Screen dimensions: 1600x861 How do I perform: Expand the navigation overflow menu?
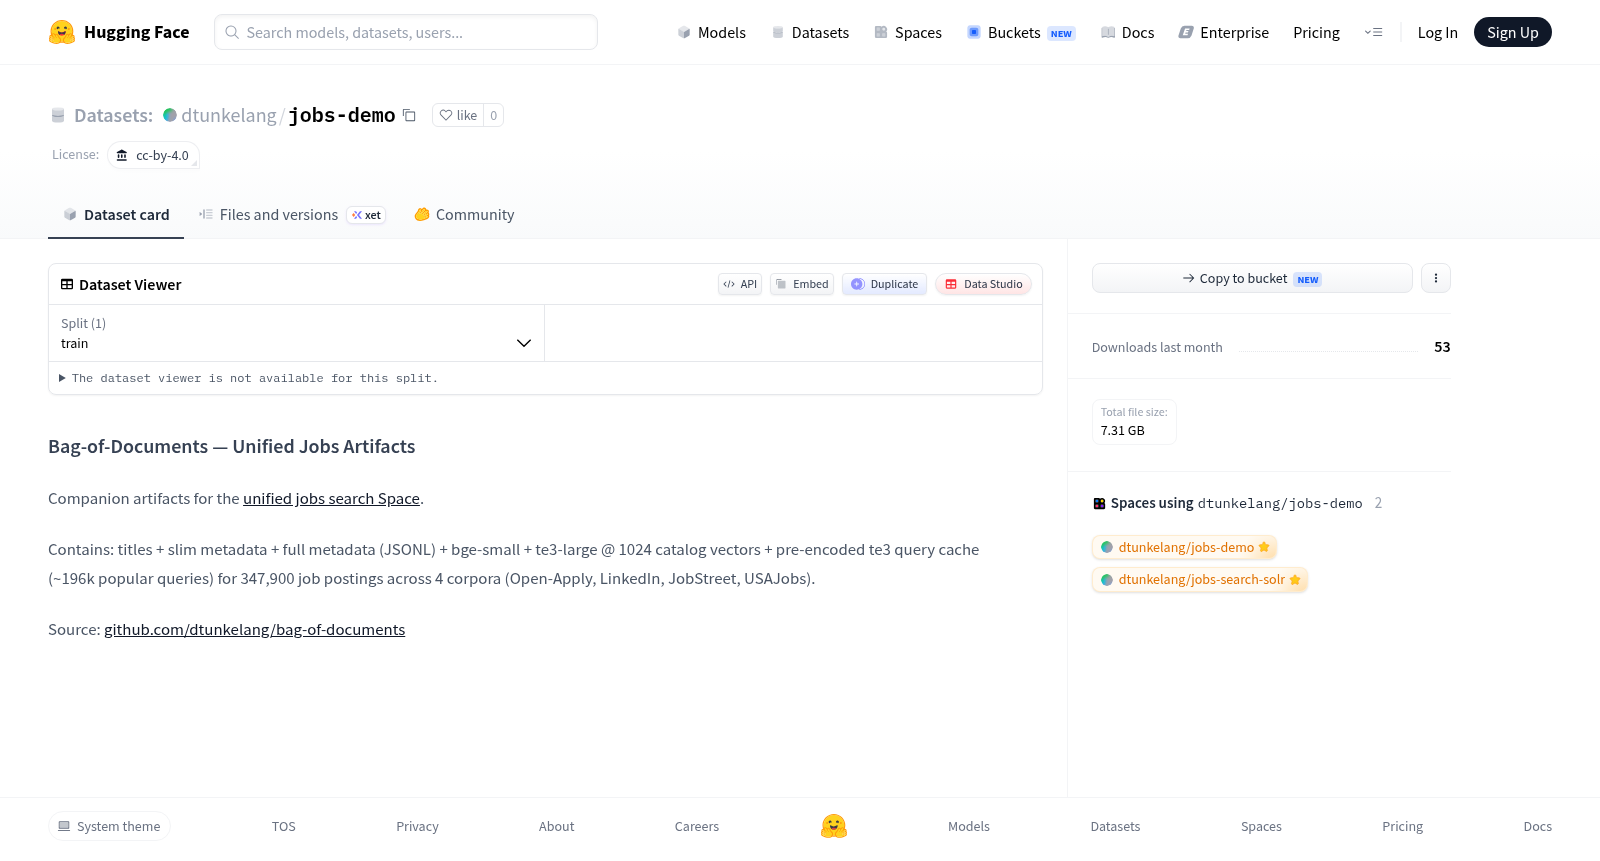click(x=1373, y=32)
